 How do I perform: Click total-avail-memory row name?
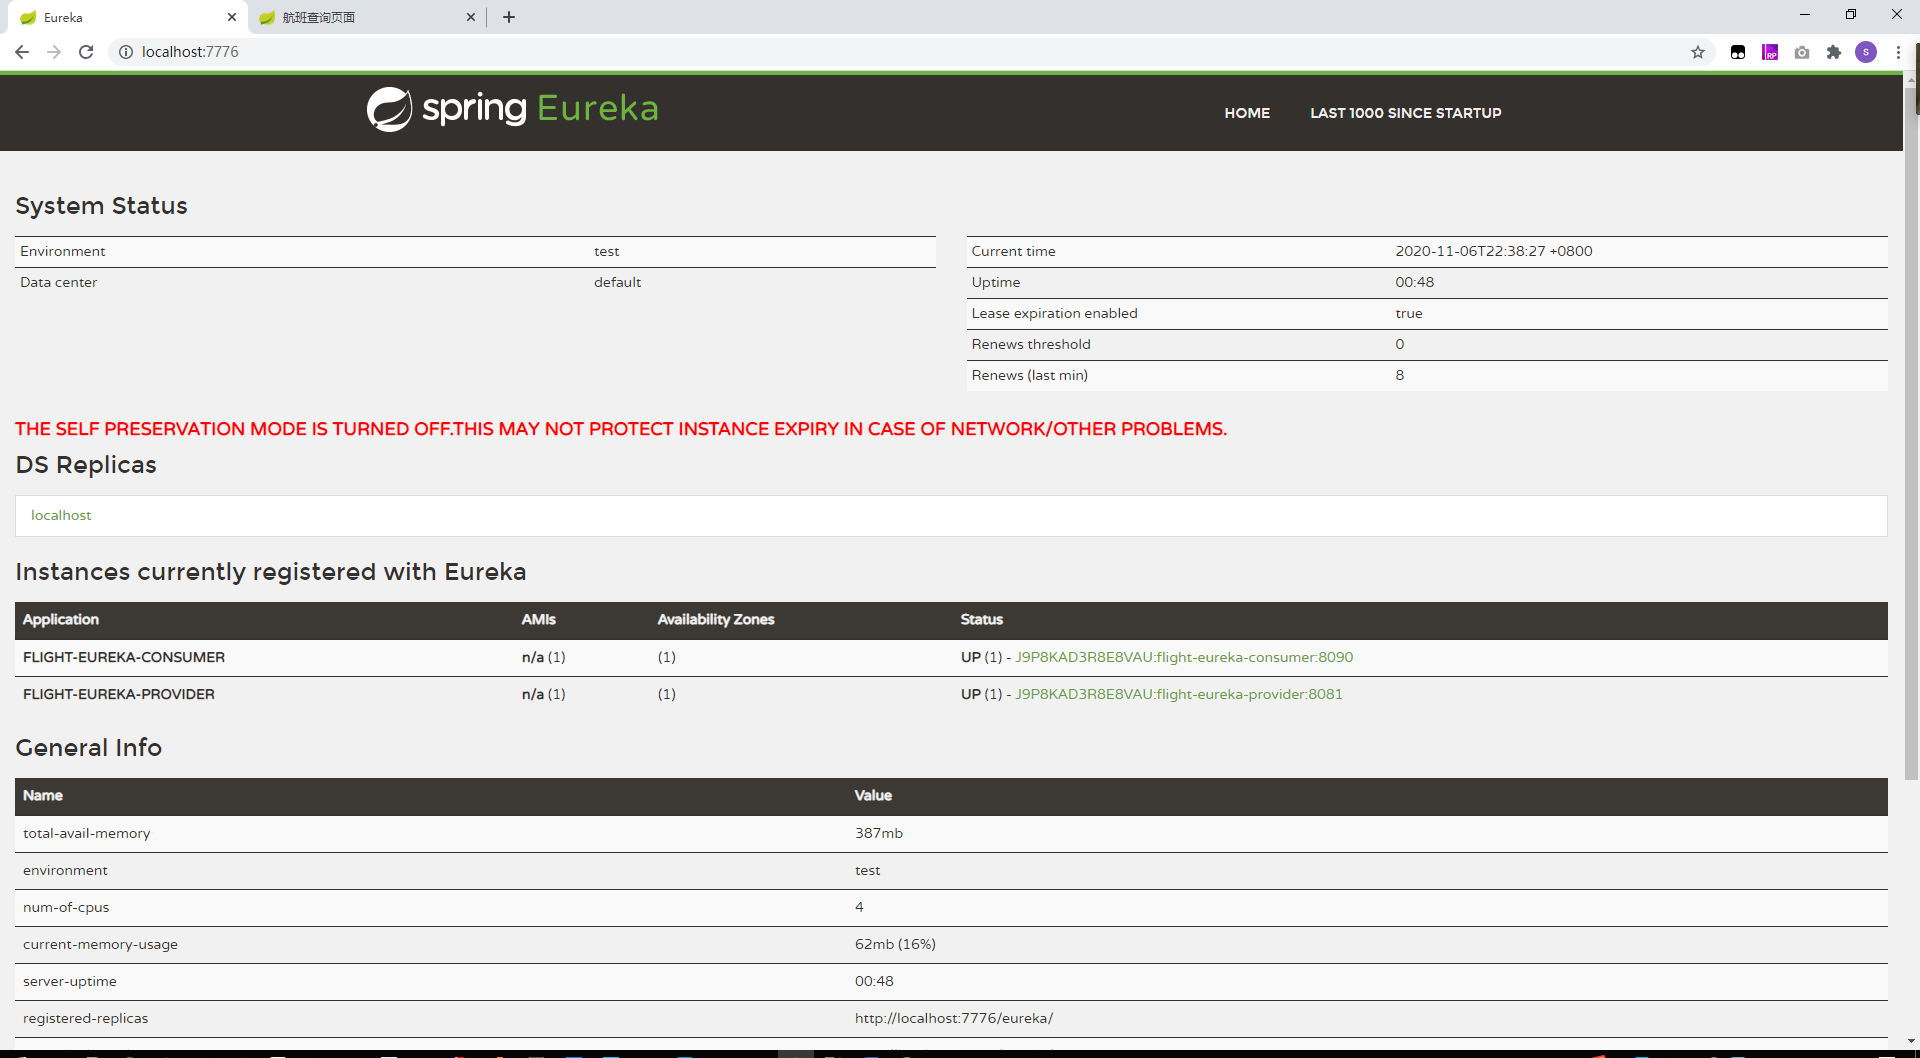pos(87,833)
